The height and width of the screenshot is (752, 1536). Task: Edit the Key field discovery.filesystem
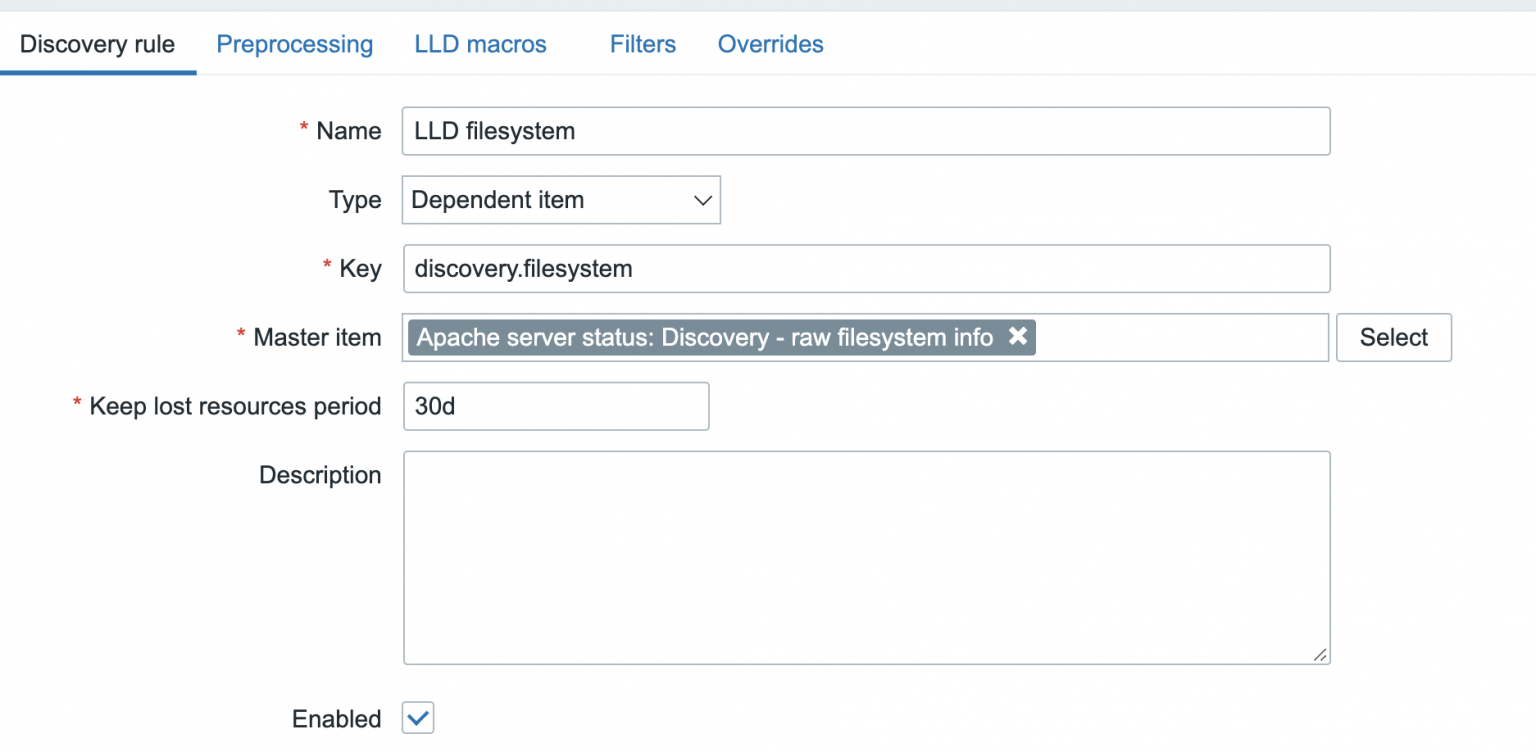click(866, 268)
